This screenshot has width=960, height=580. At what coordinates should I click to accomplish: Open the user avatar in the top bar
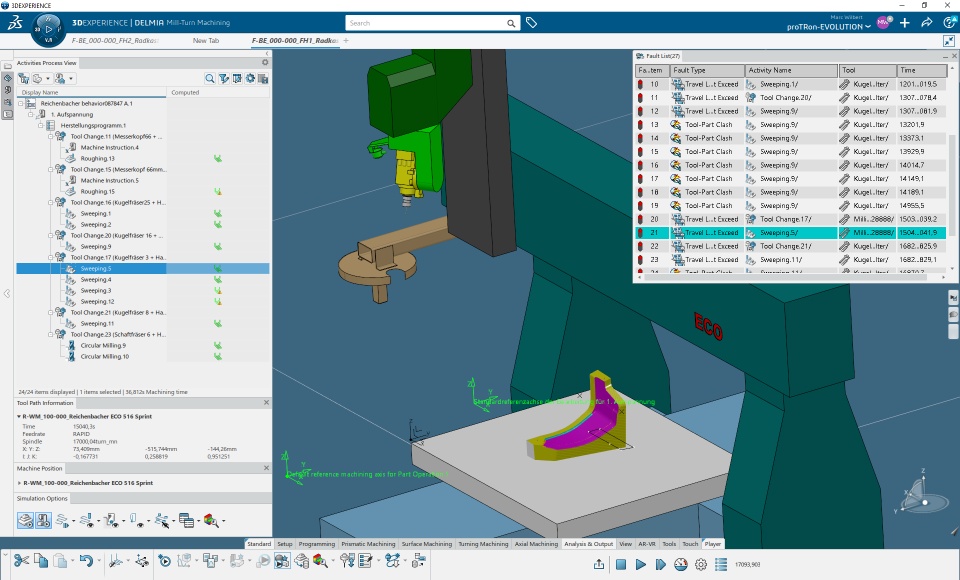pos(883,23)
